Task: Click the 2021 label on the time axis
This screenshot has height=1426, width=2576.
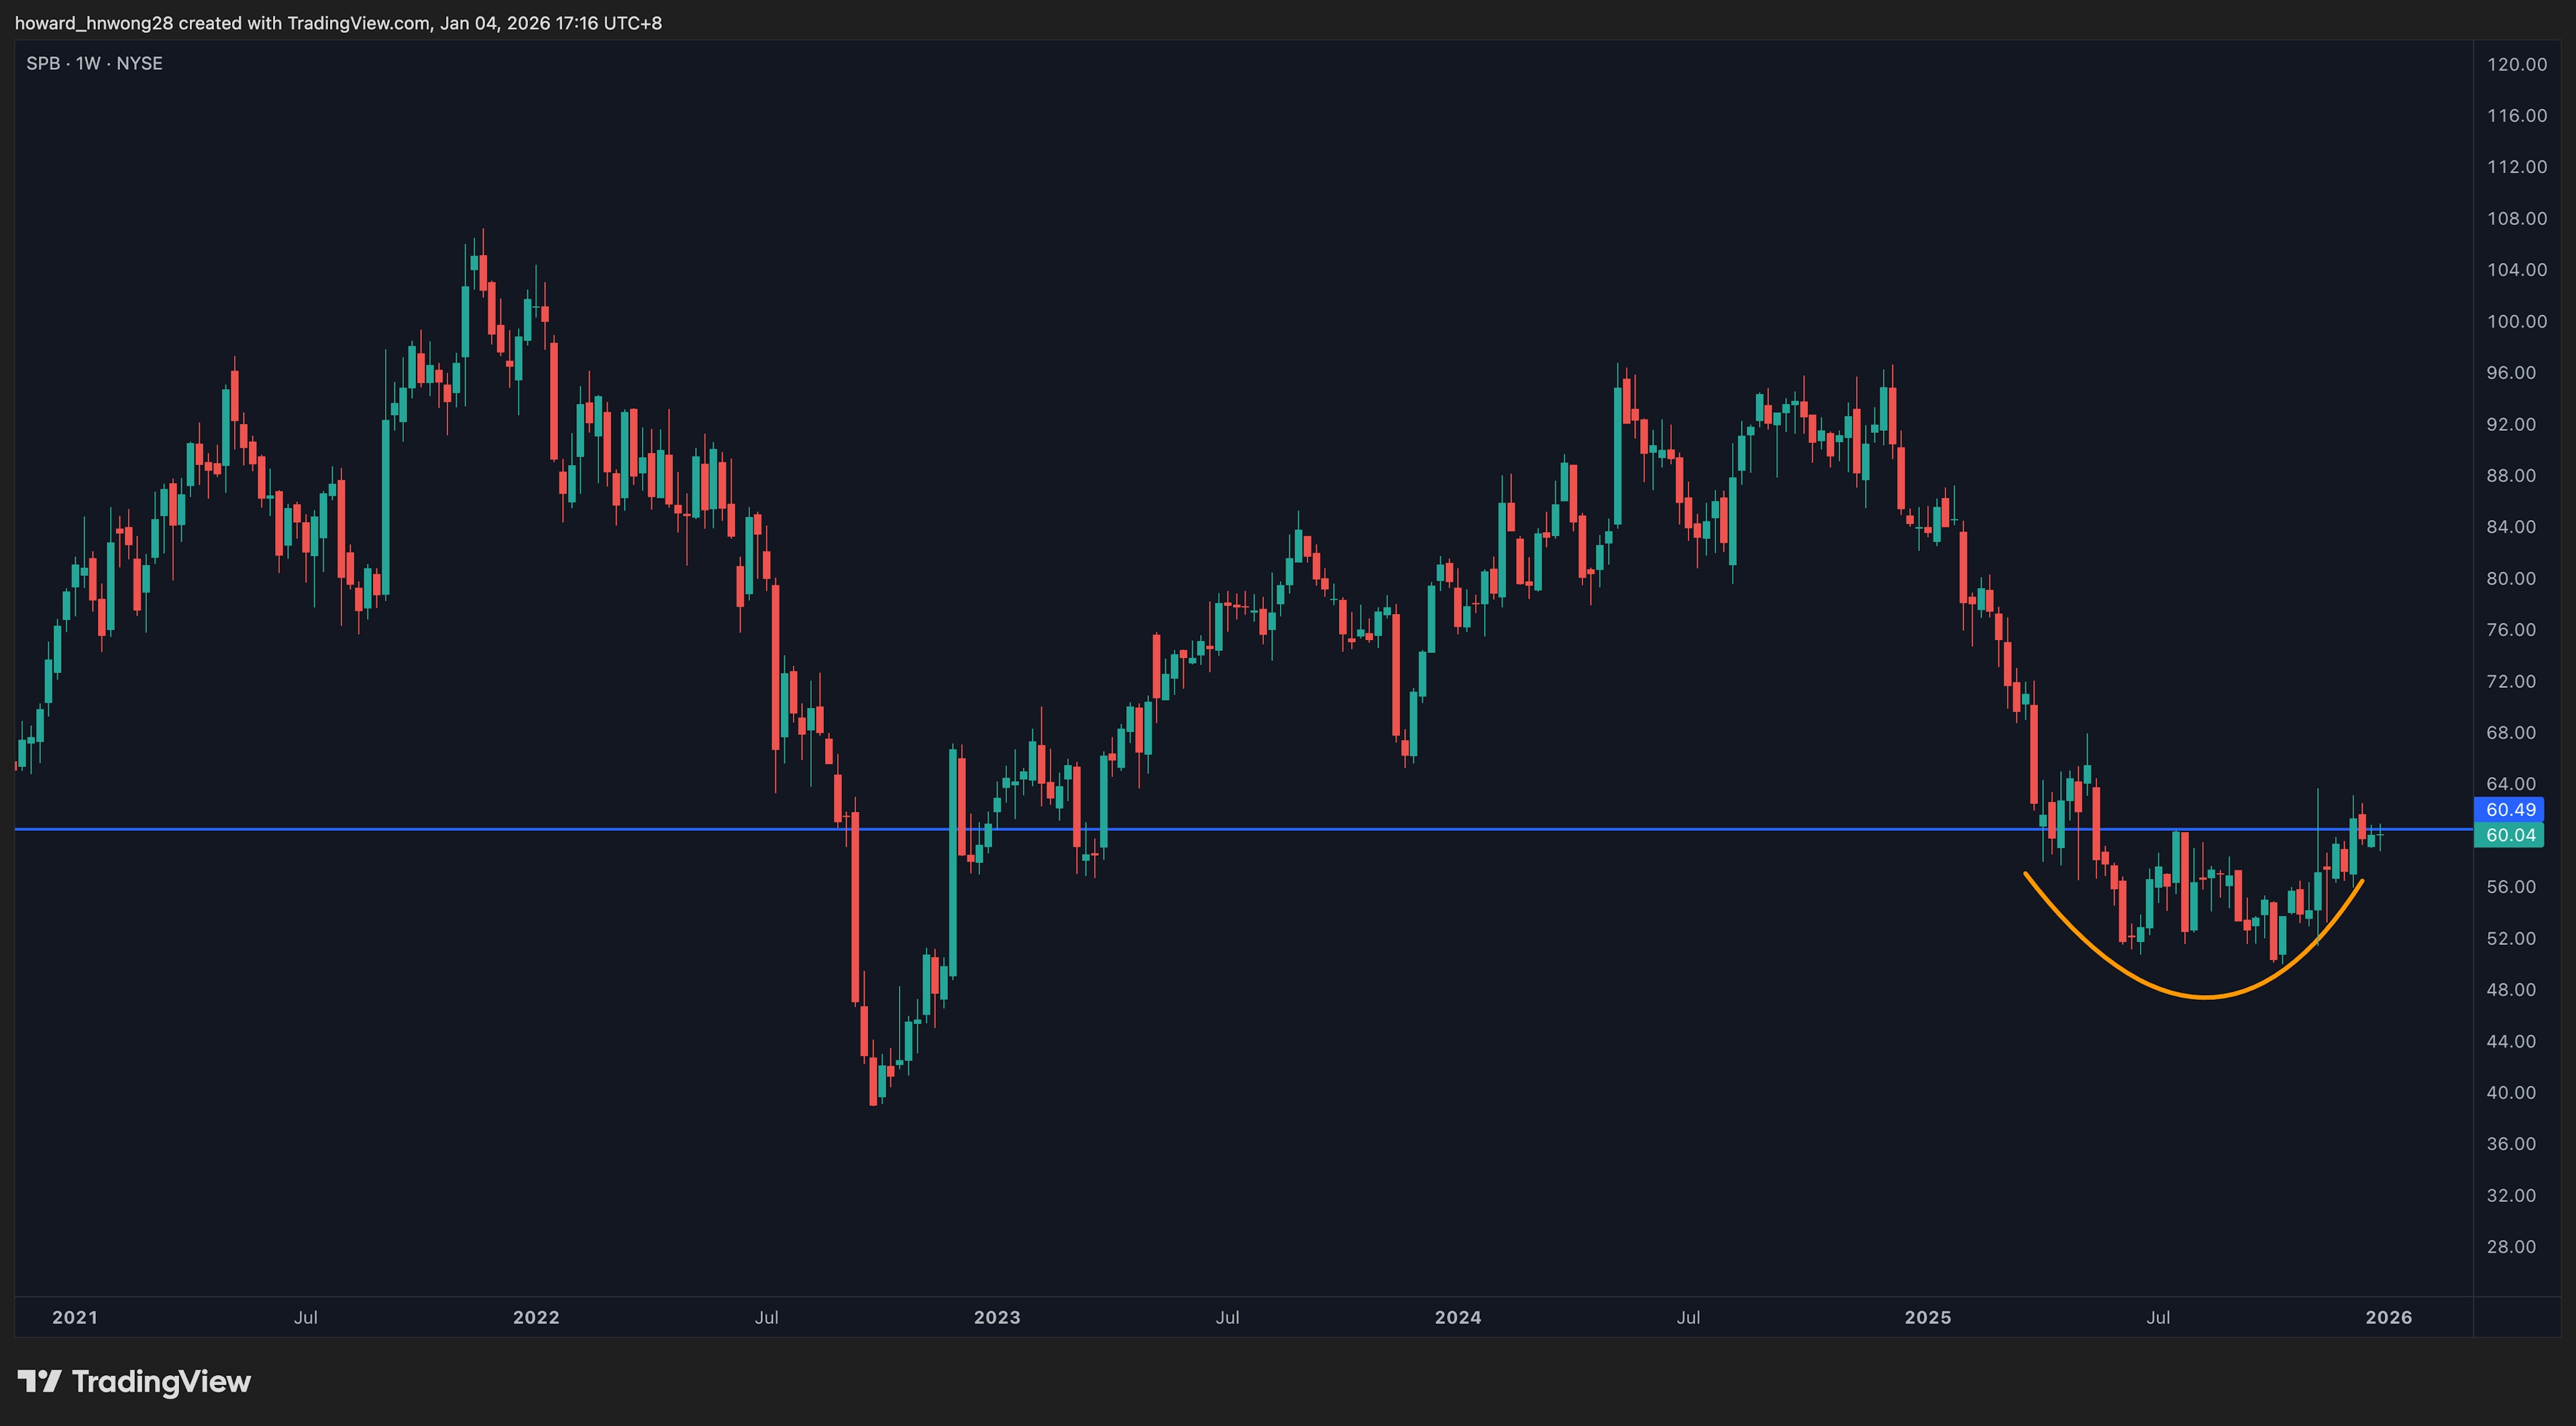Action: click(75, 1317)
